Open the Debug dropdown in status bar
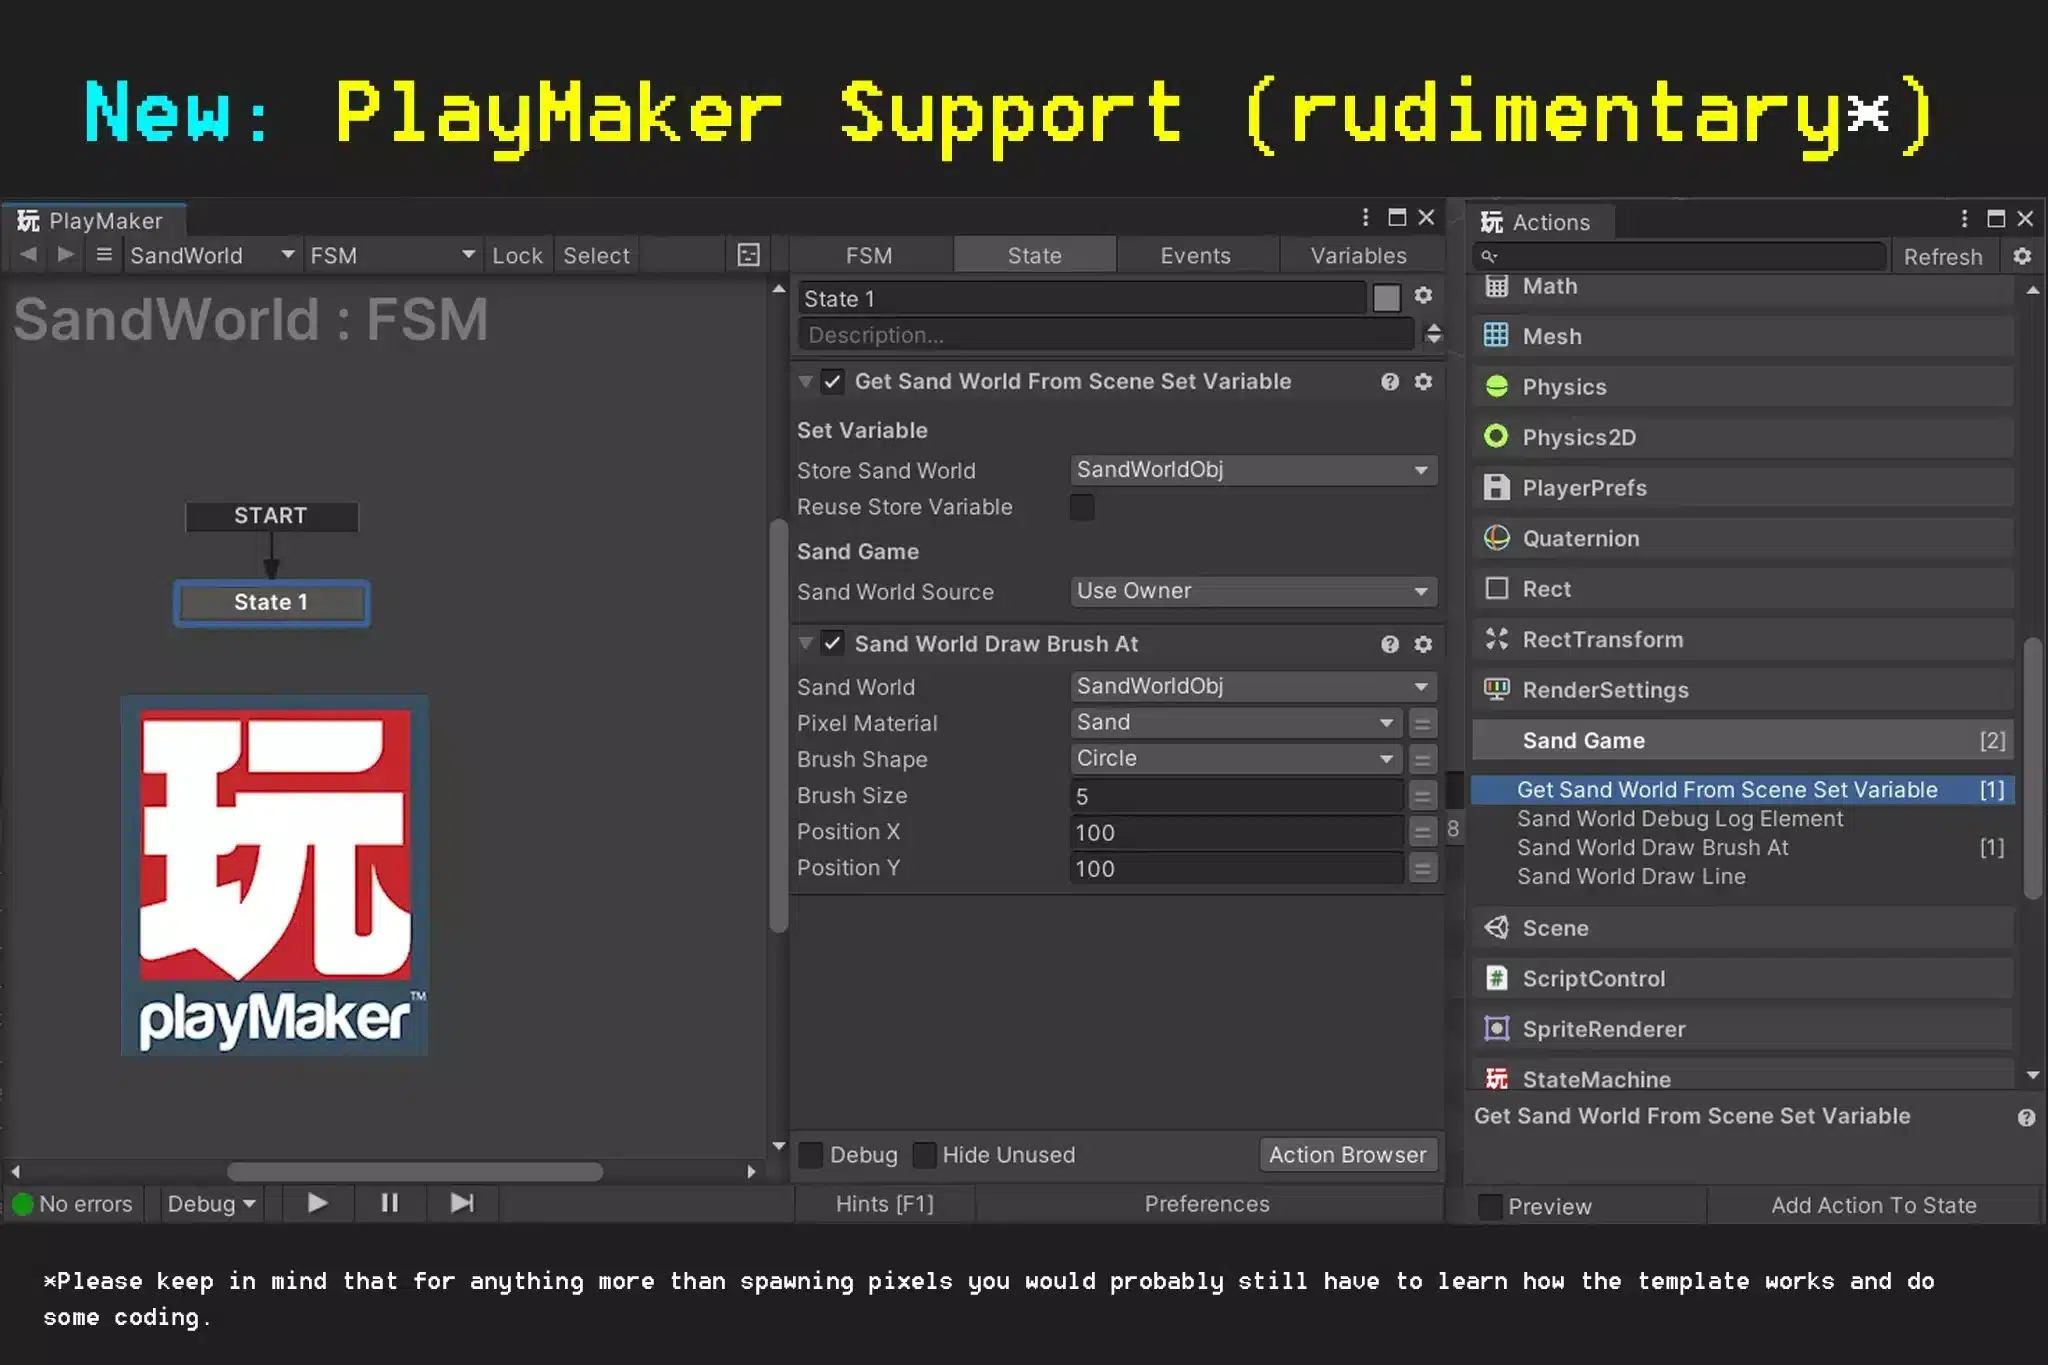The width and height of the screenshot is (2048, 1365). click(211, 1204)
